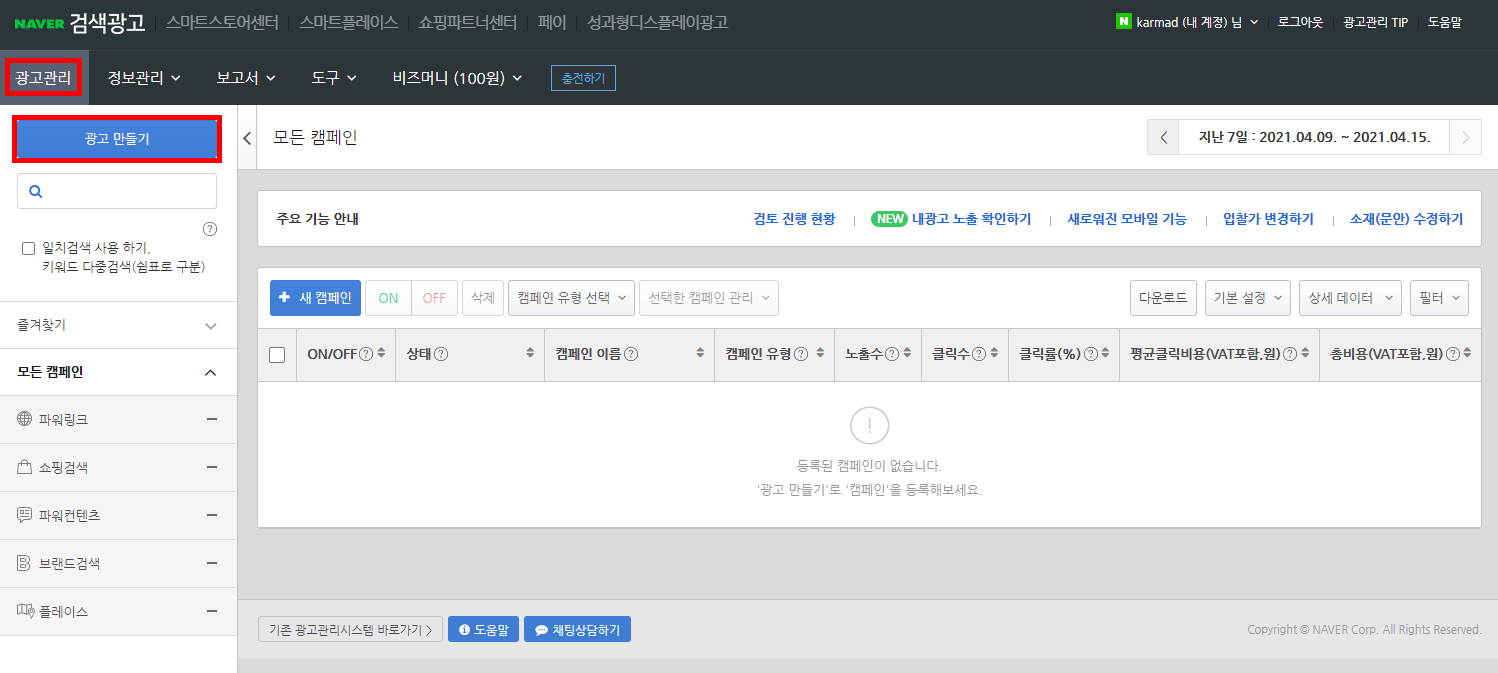Click help icon beside 클릭수 column
The image size is (1498, 673).
point(979,353)
